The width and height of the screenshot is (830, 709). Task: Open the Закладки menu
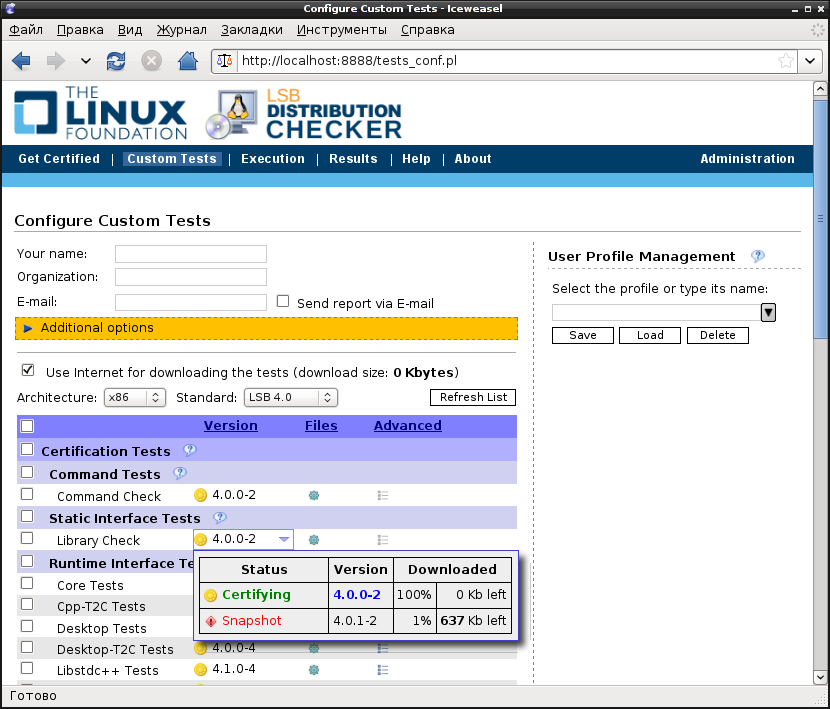click(x=252, y=30)
